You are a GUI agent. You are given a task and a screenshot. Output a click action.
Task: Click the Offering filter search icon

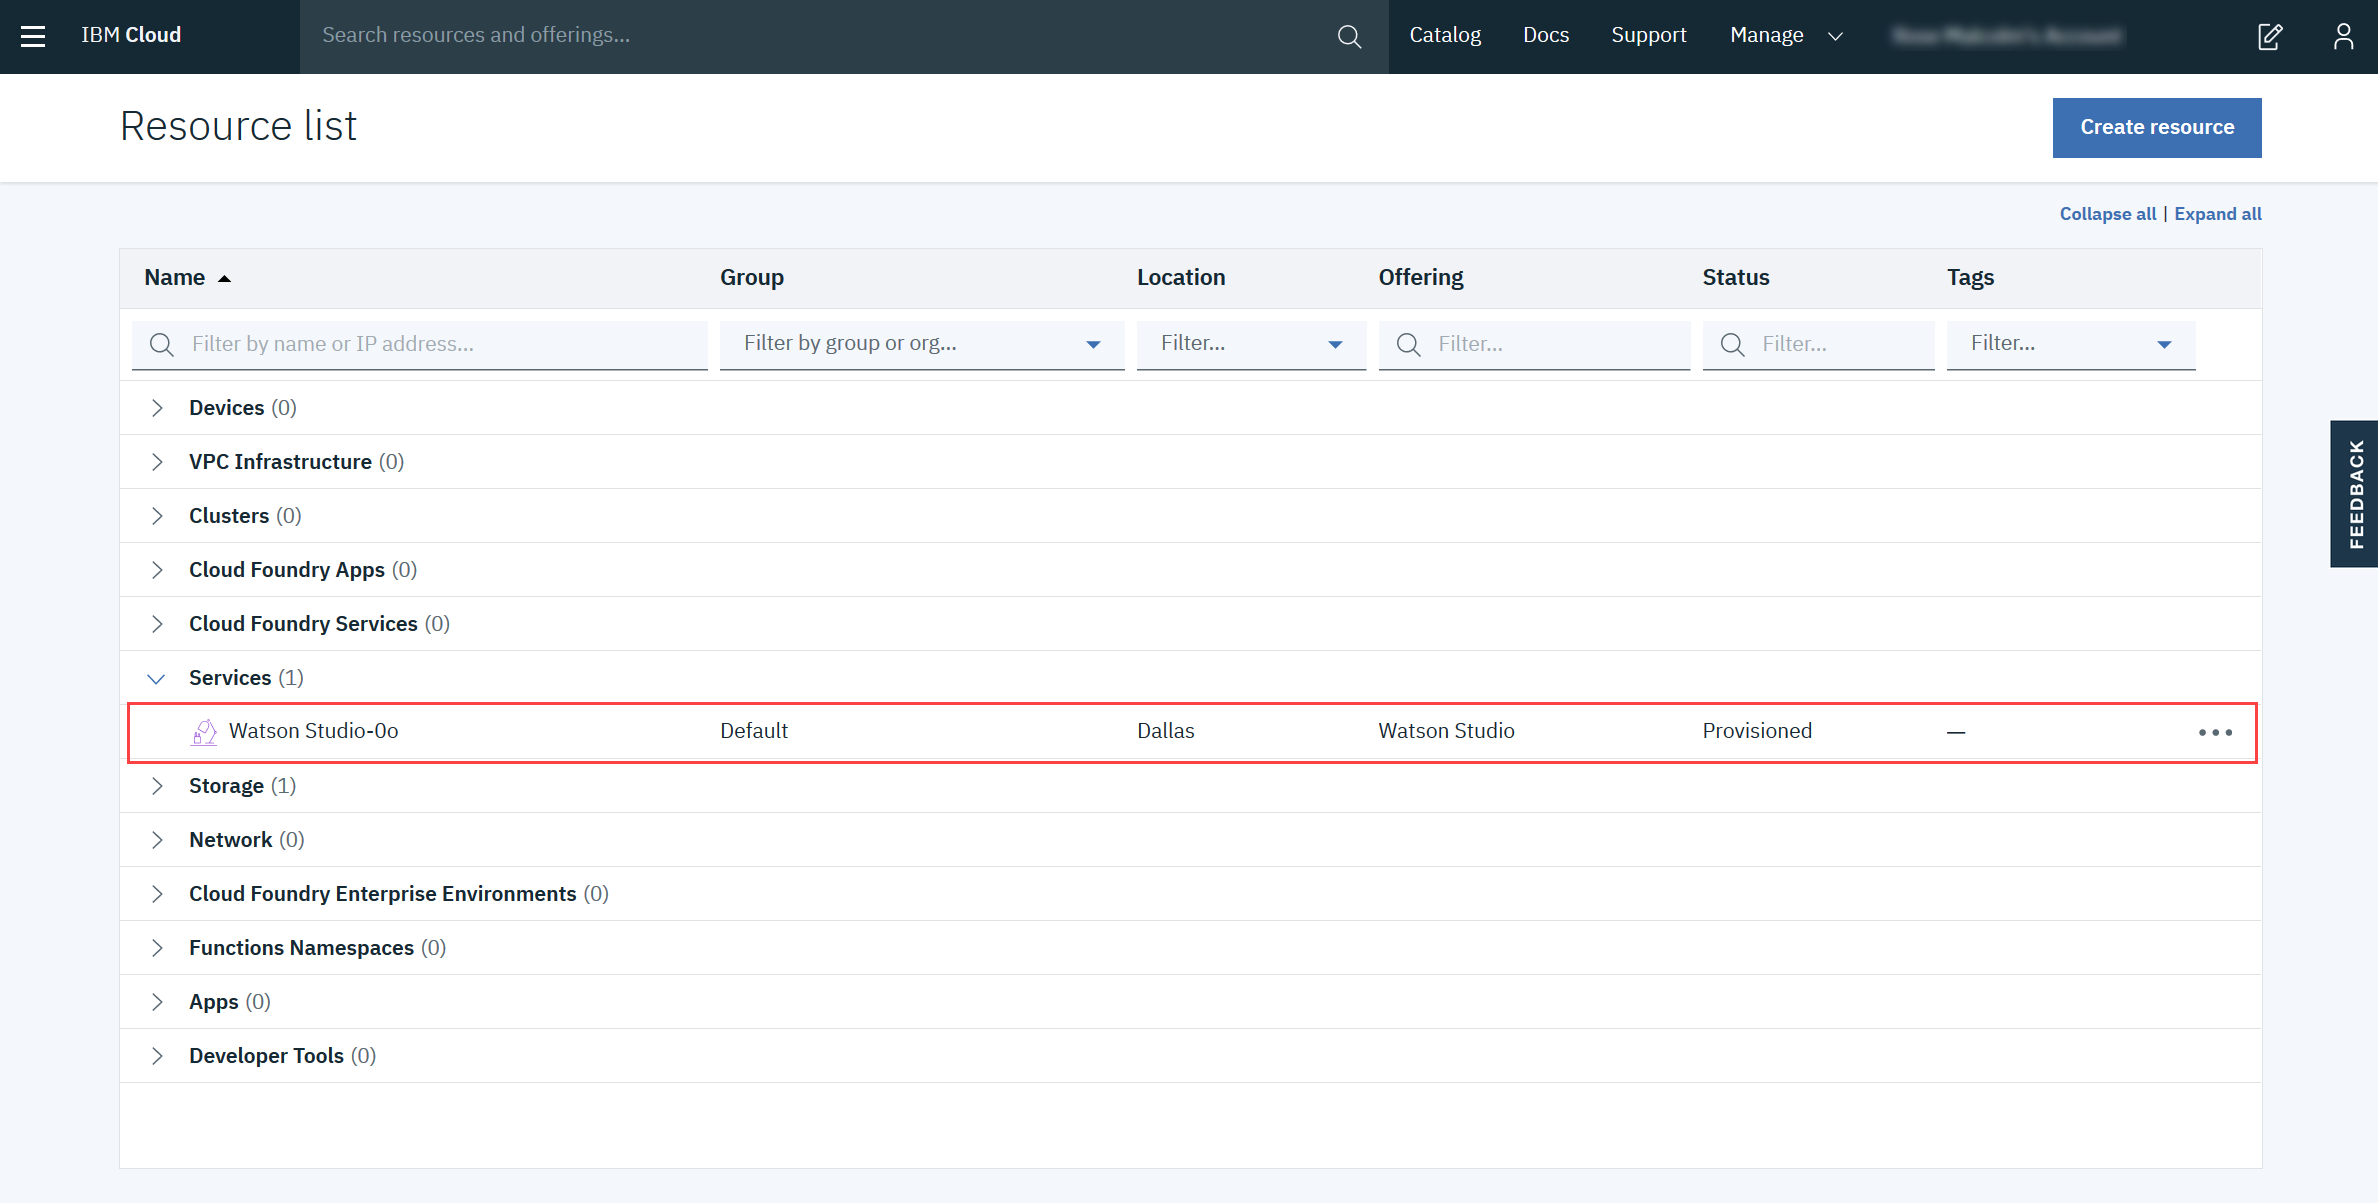[1408, 345]
